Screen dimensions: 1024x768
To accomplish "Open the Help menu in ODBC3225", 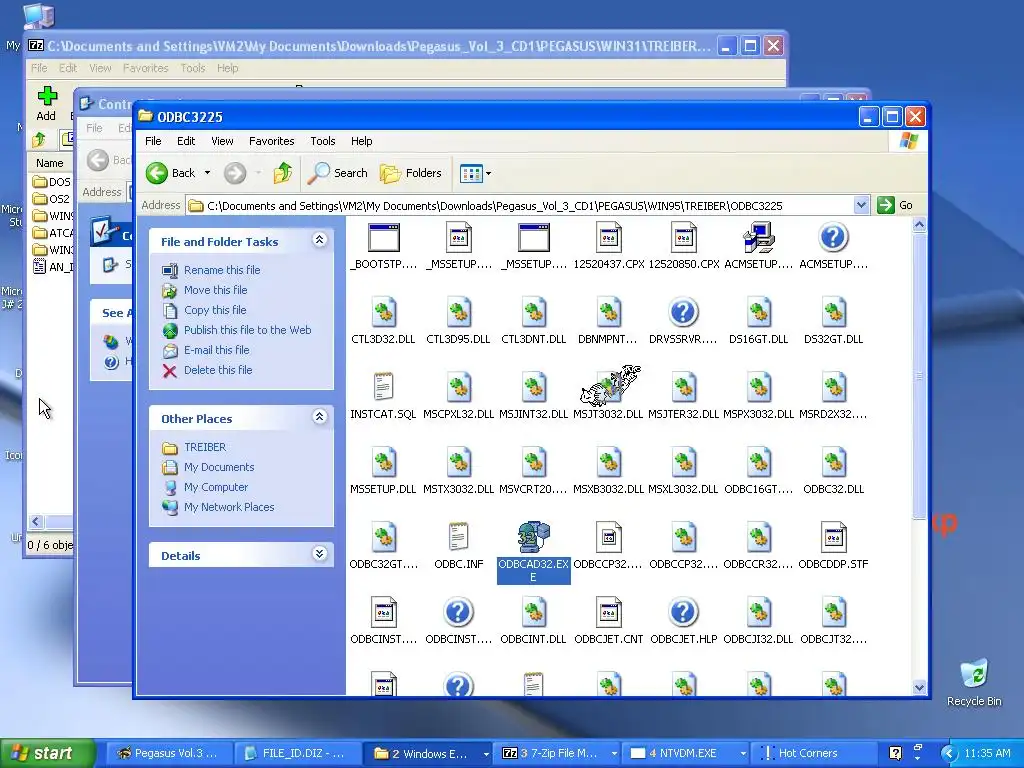I will (361, 141).
